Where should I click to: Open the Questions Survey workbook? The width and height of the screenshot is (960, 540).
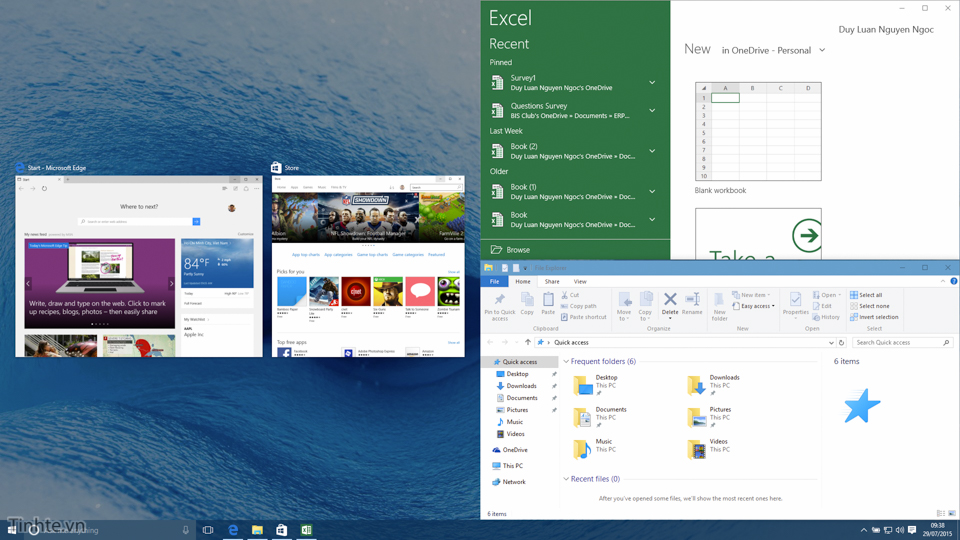point(563,111)
